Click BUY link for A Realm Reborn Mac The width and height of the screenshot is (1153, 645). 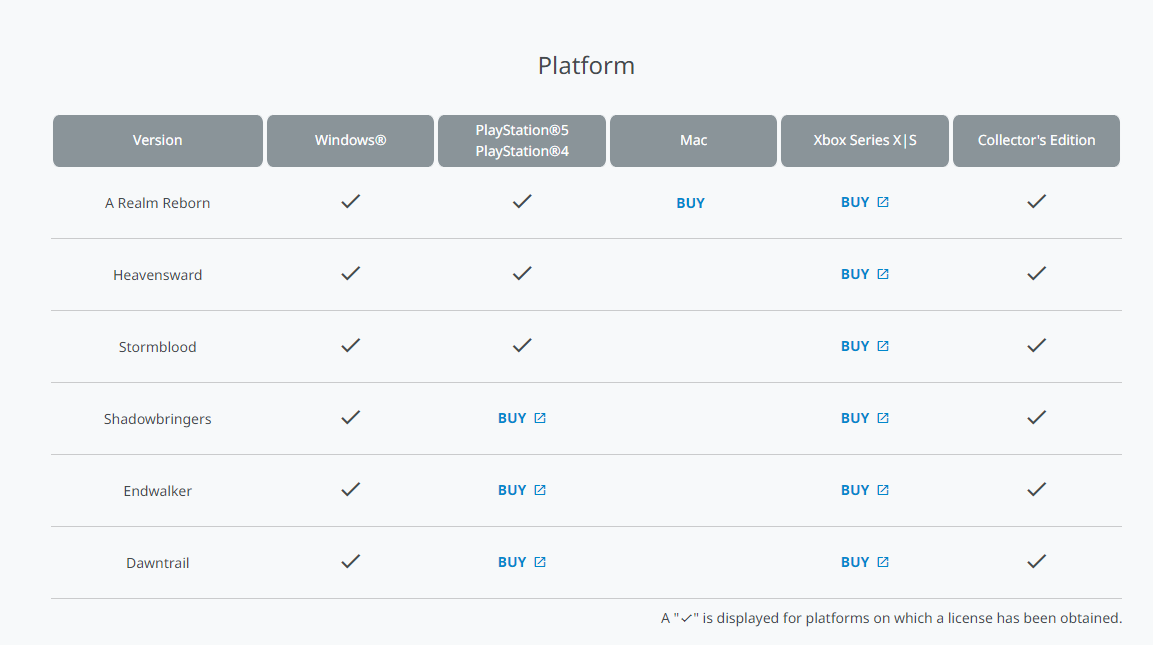click(x=690, y=203)
